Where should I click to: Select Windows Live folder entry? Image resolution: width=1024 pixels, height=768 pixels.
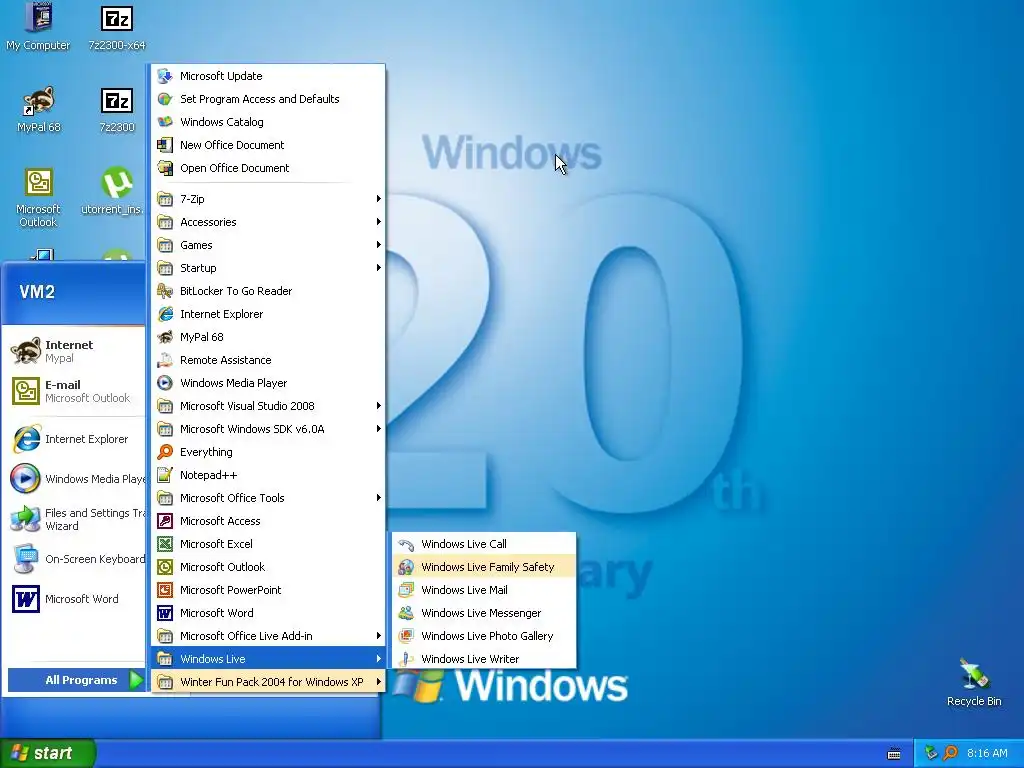268,659
